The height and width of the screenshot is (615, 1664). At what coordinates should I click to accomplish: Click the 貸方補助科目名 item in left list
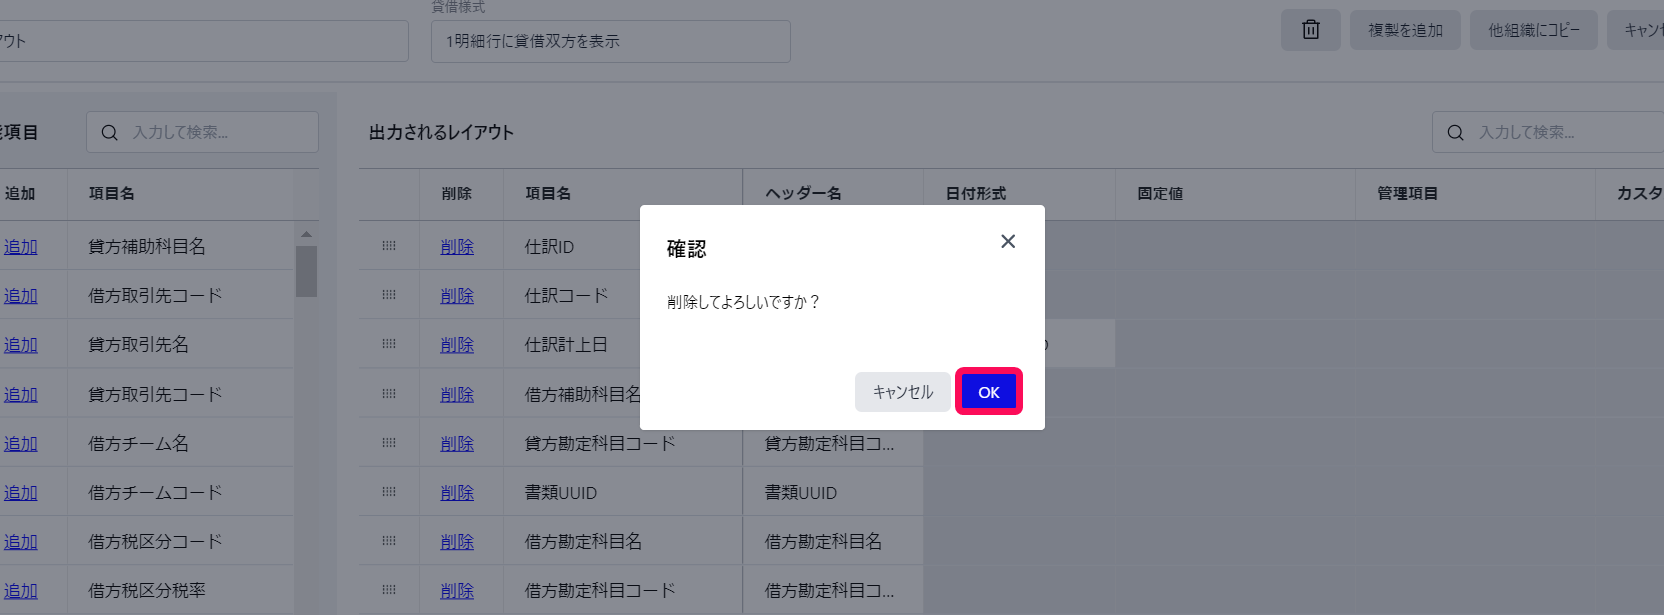coord(147,246)
